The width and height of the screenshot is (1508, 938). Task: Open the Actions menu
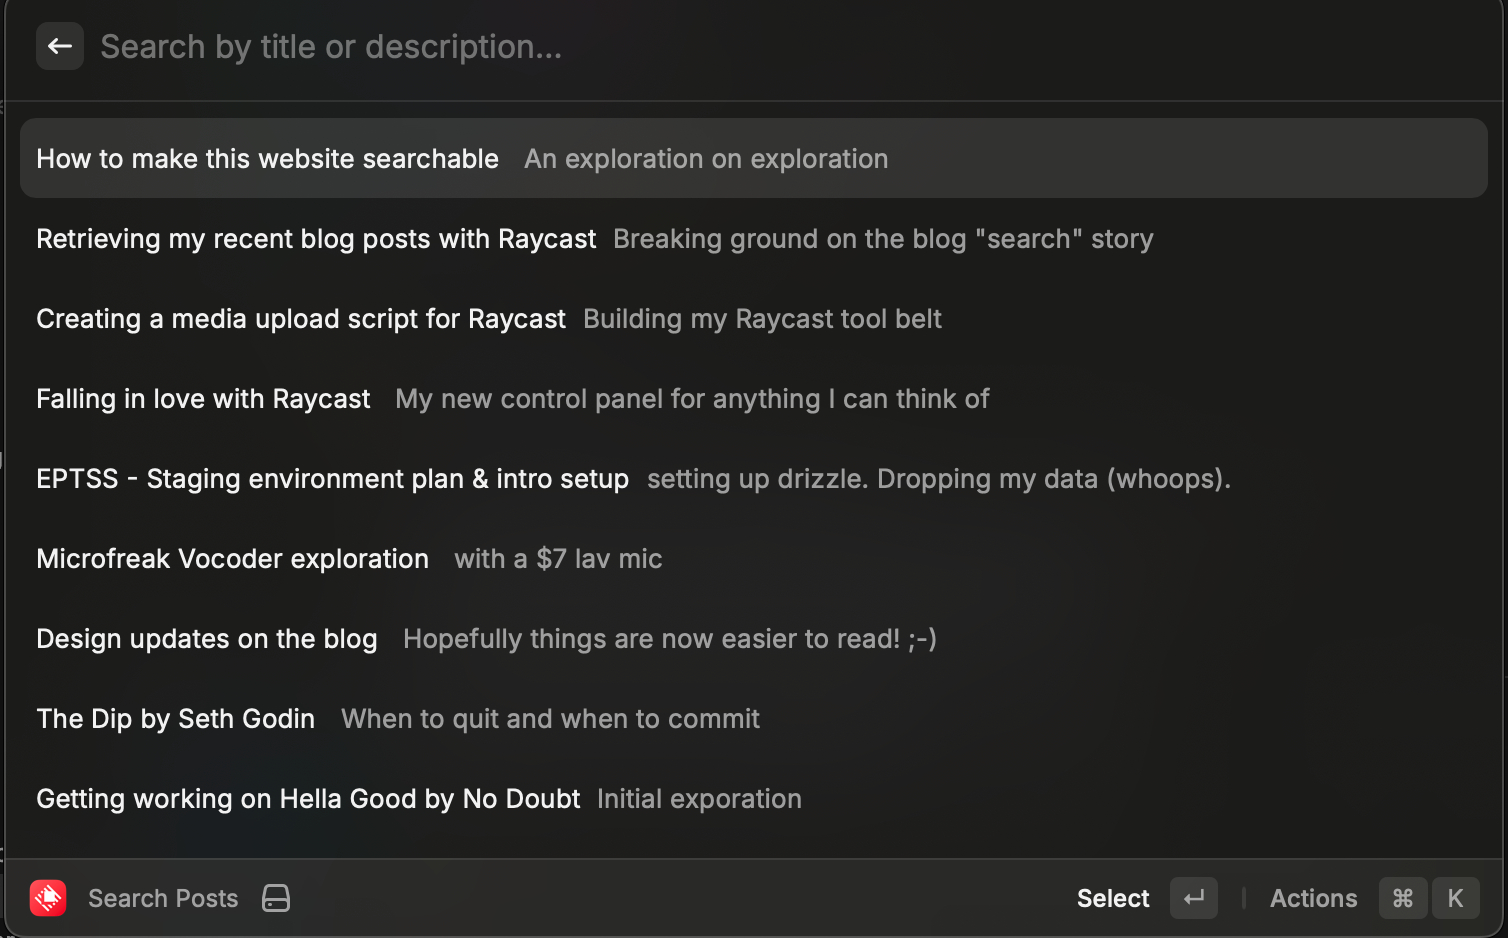coord(1313,898)
